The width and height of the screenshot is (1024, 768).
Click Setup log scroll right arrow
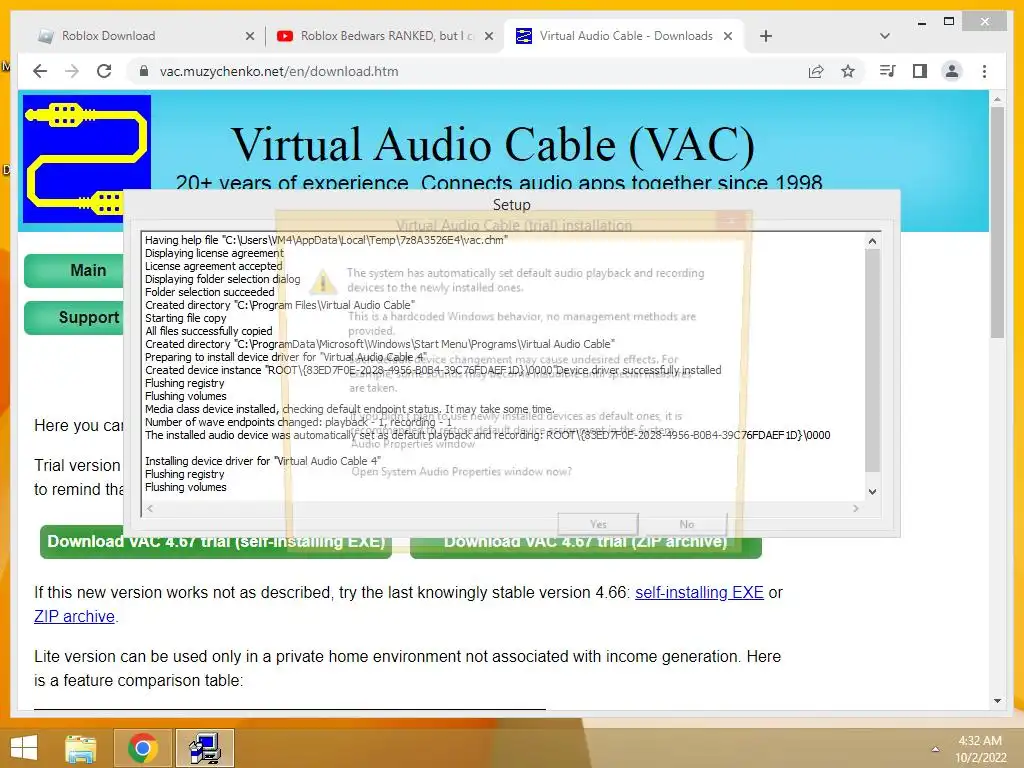tap(856, 508)
